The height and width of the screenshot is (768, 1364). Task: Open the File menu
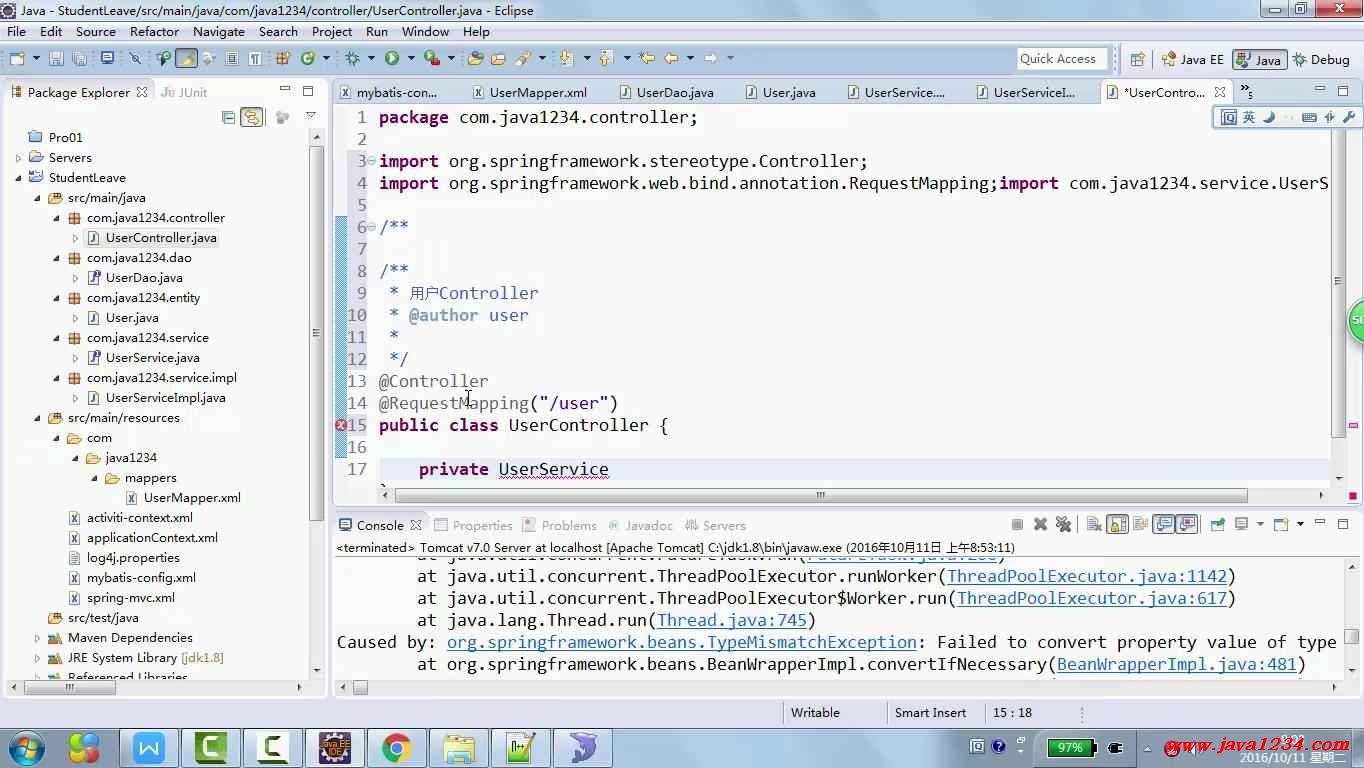[x=17, y=31]
